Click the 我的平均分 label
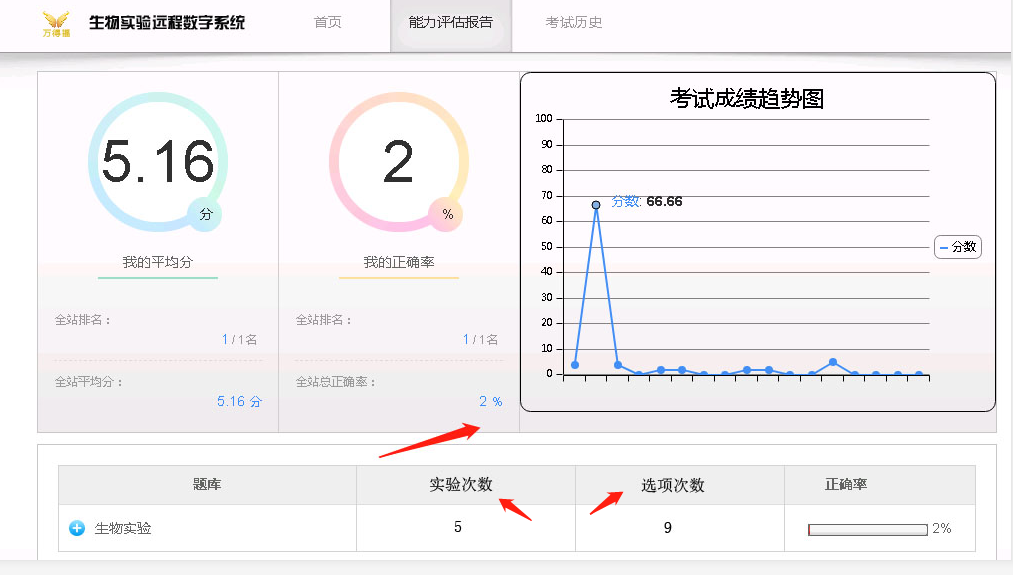This screenshot has width=1013, height=575. (x=158, y=262)
